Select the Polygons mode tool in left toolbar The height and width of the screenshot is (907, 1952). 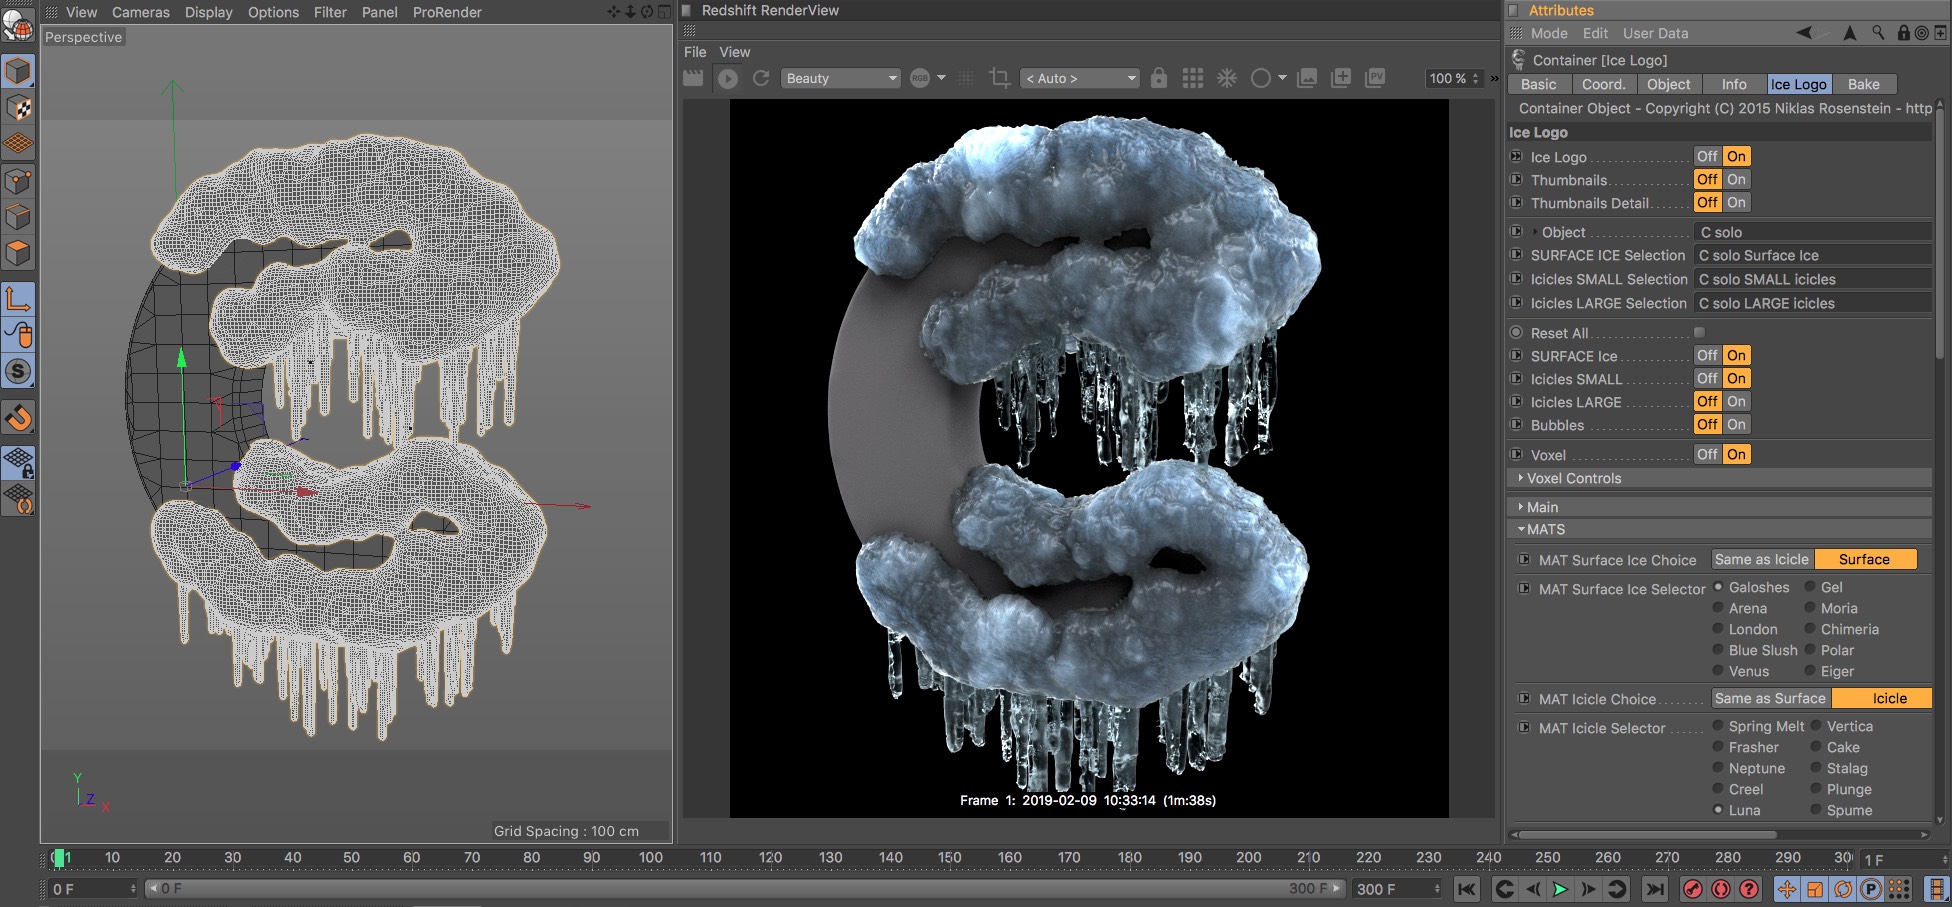tap(18, 253)
